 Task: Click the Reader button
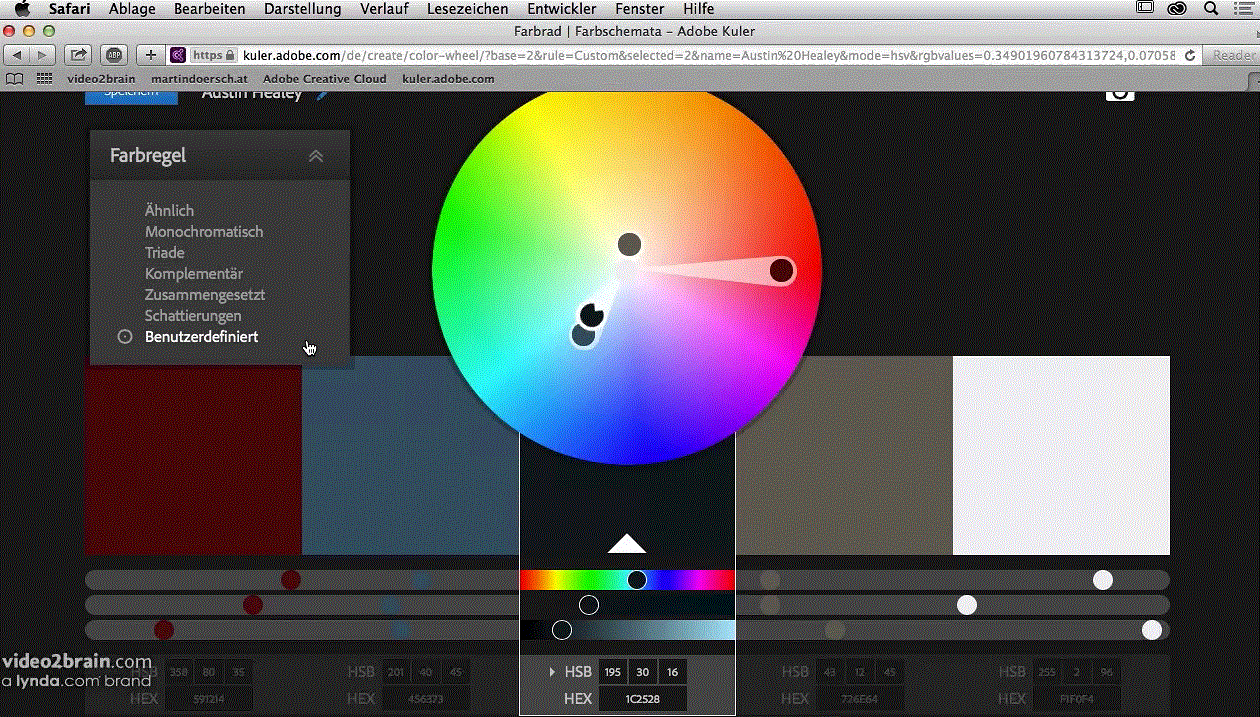click(1233, 55)
